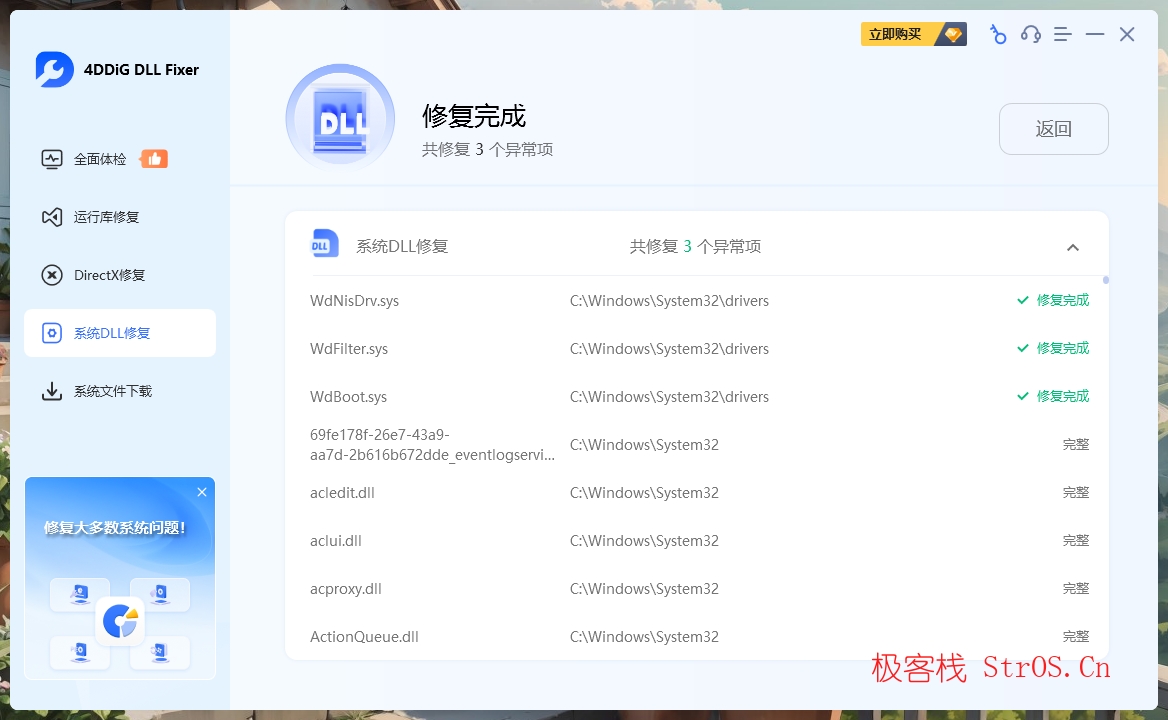Close the DLL Fixer window

point(1126,34)
